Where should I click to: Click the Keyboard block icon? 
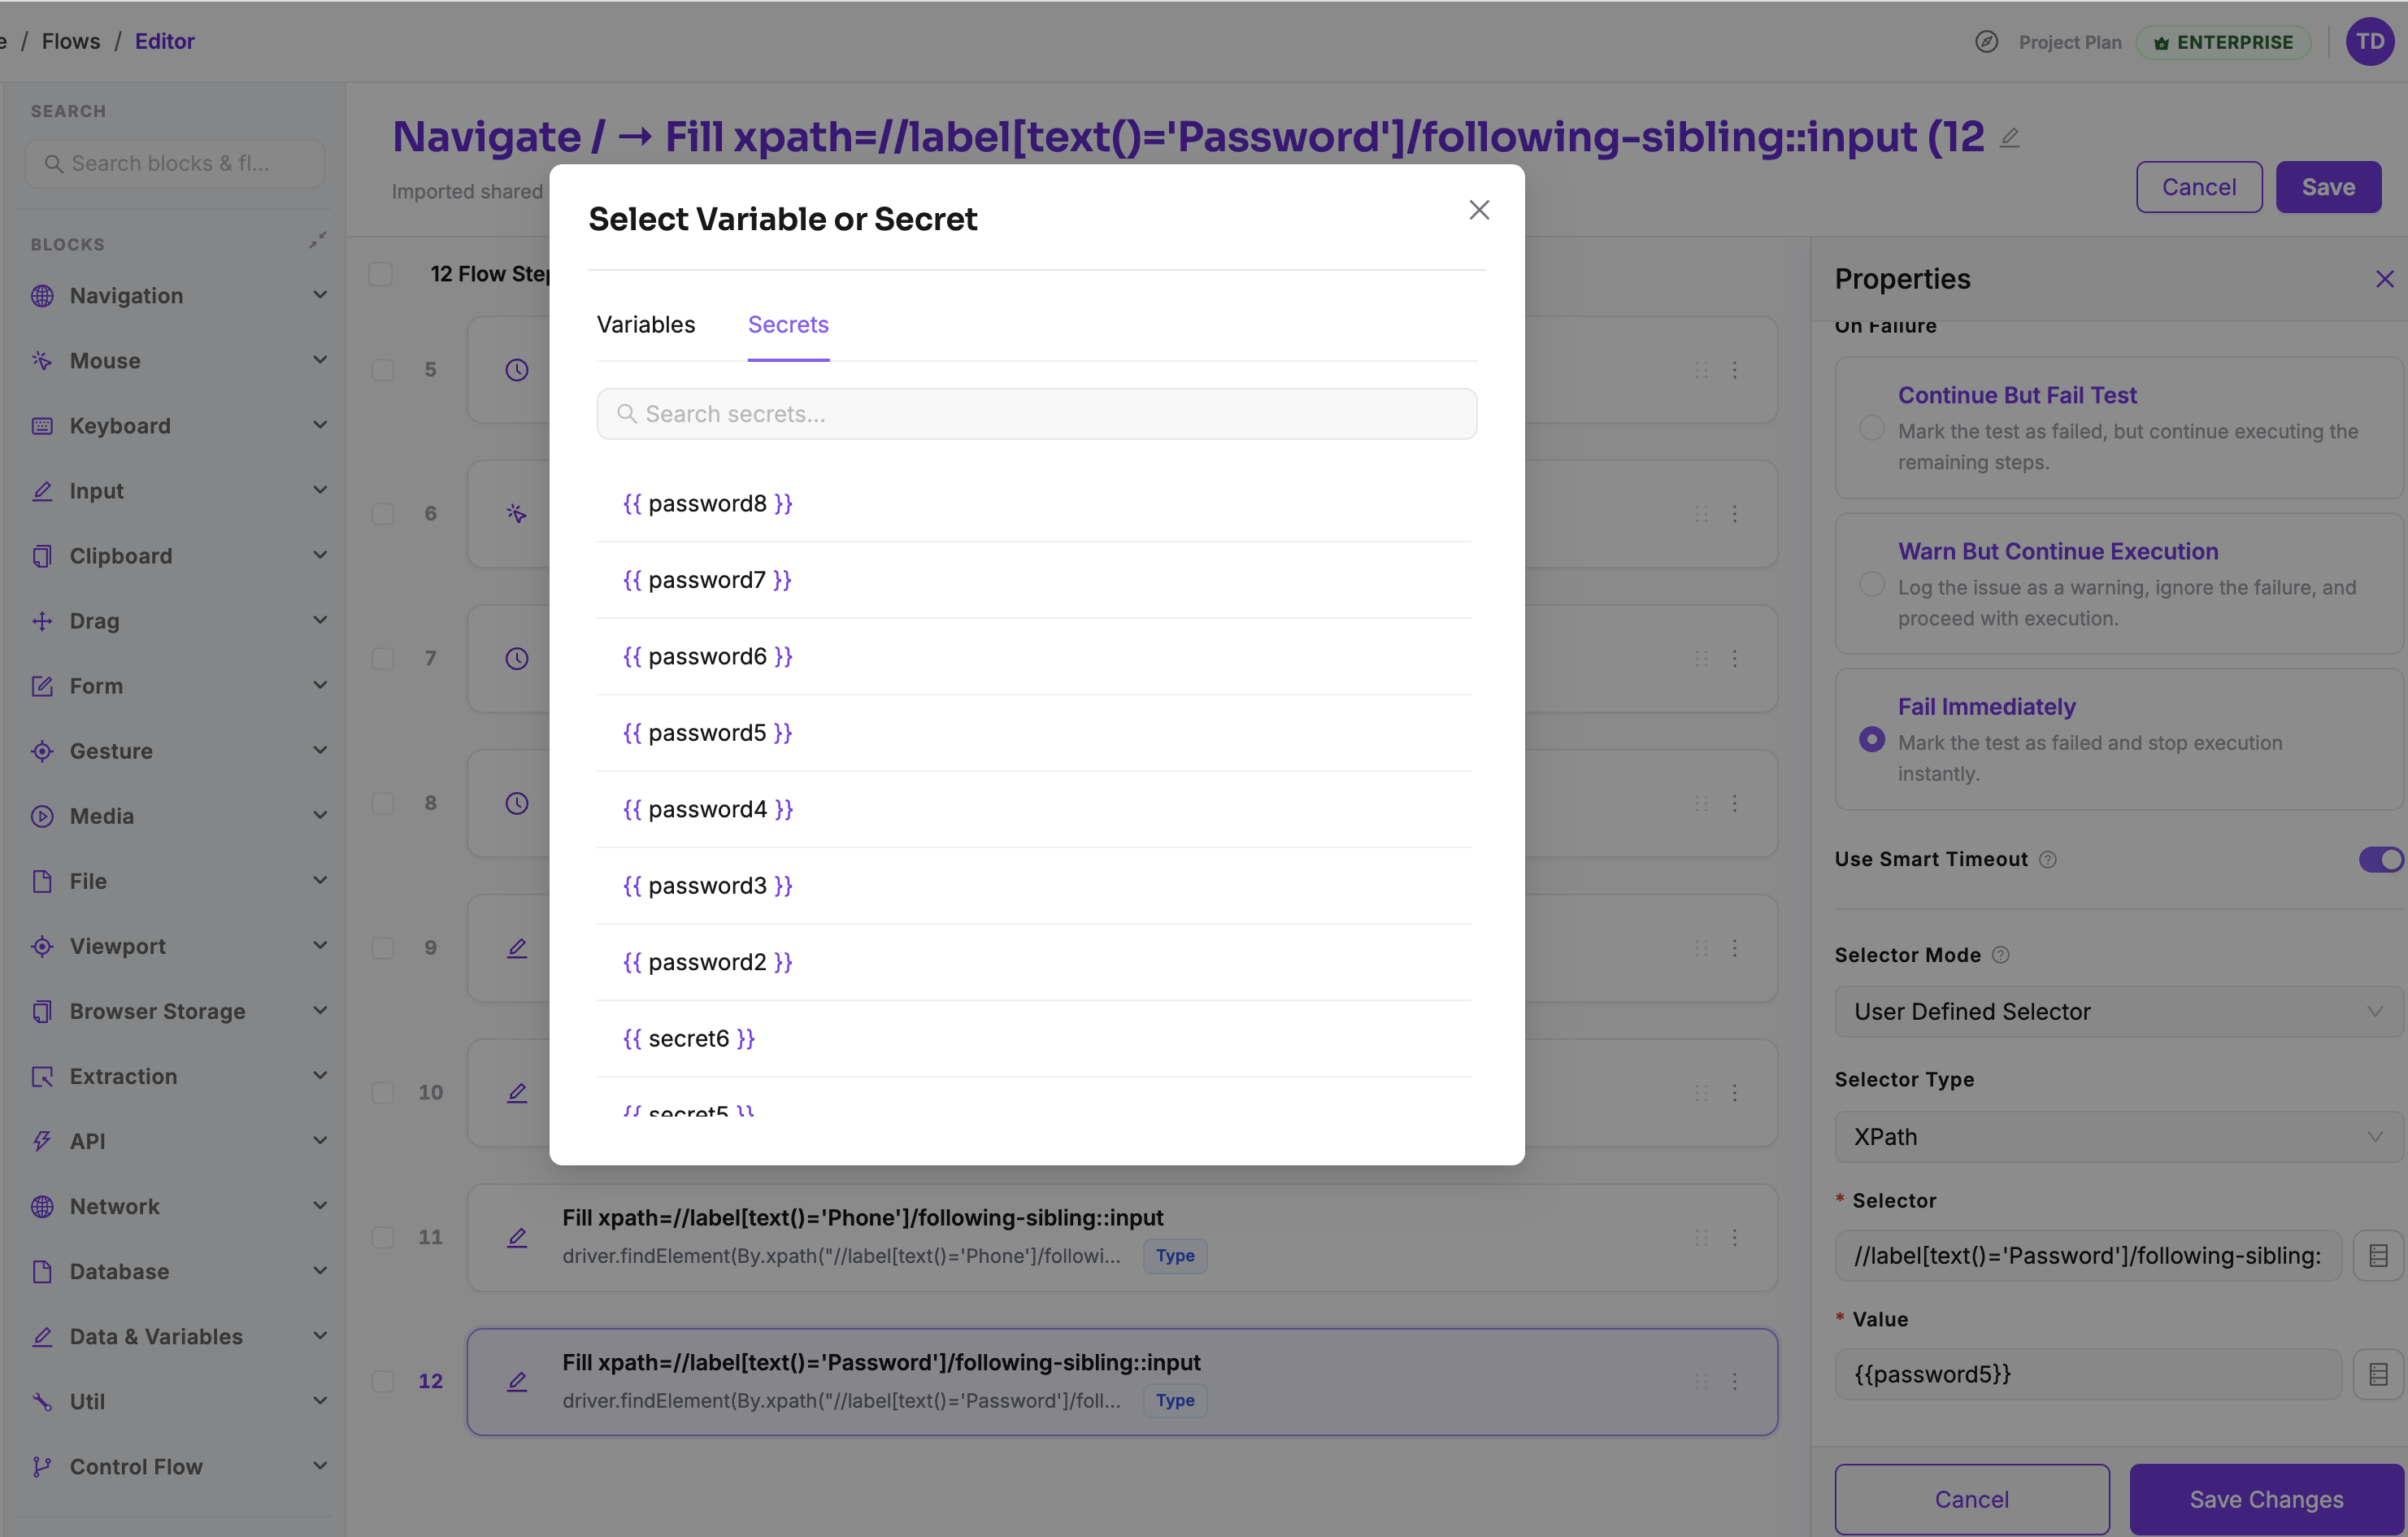[42, 426]
